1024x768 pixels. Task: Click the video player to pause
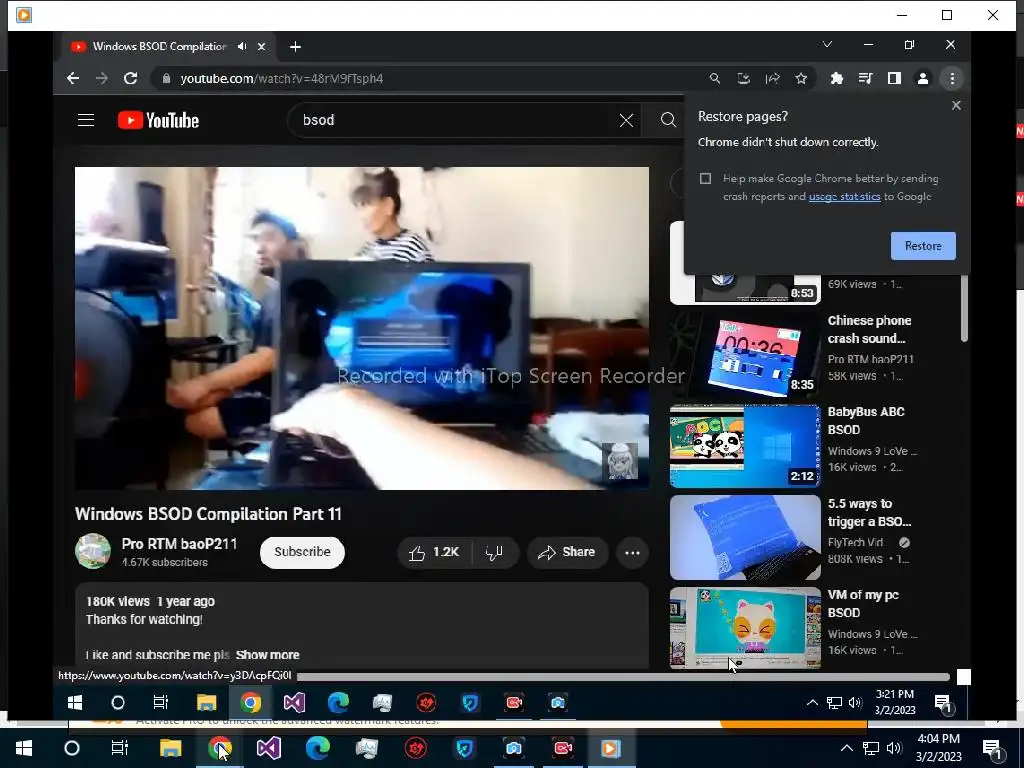[x=362, y=328]
